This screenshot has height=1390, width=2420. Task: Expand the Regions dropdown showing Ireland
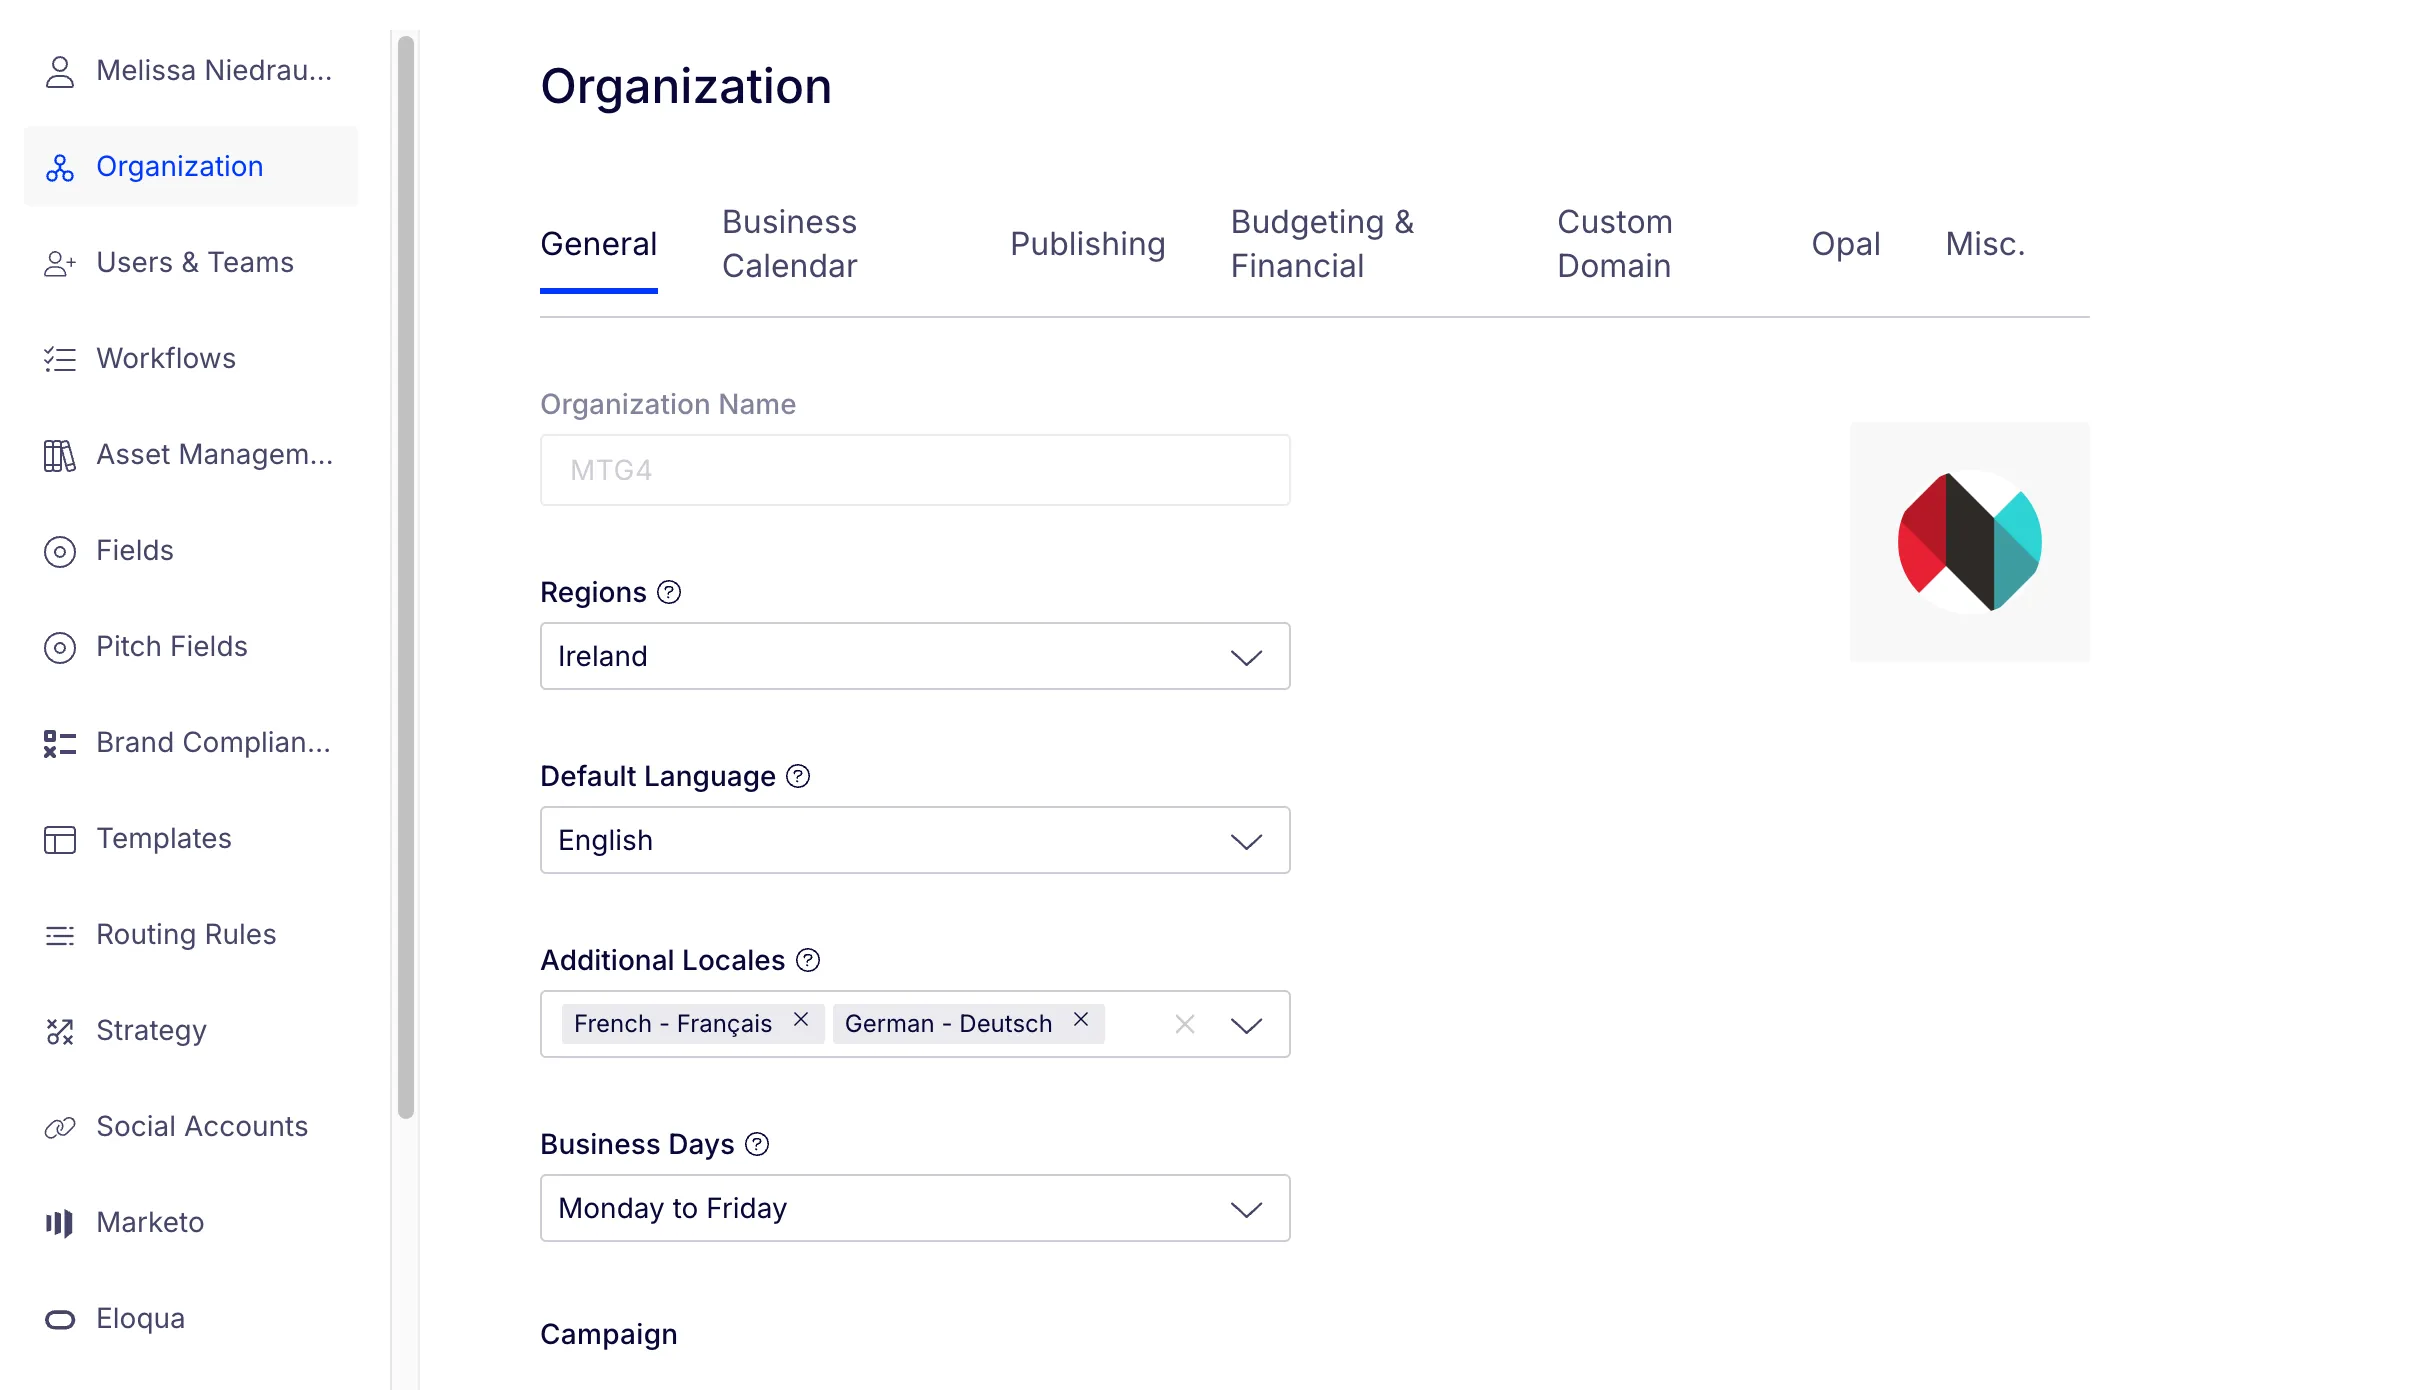point(915,656)
